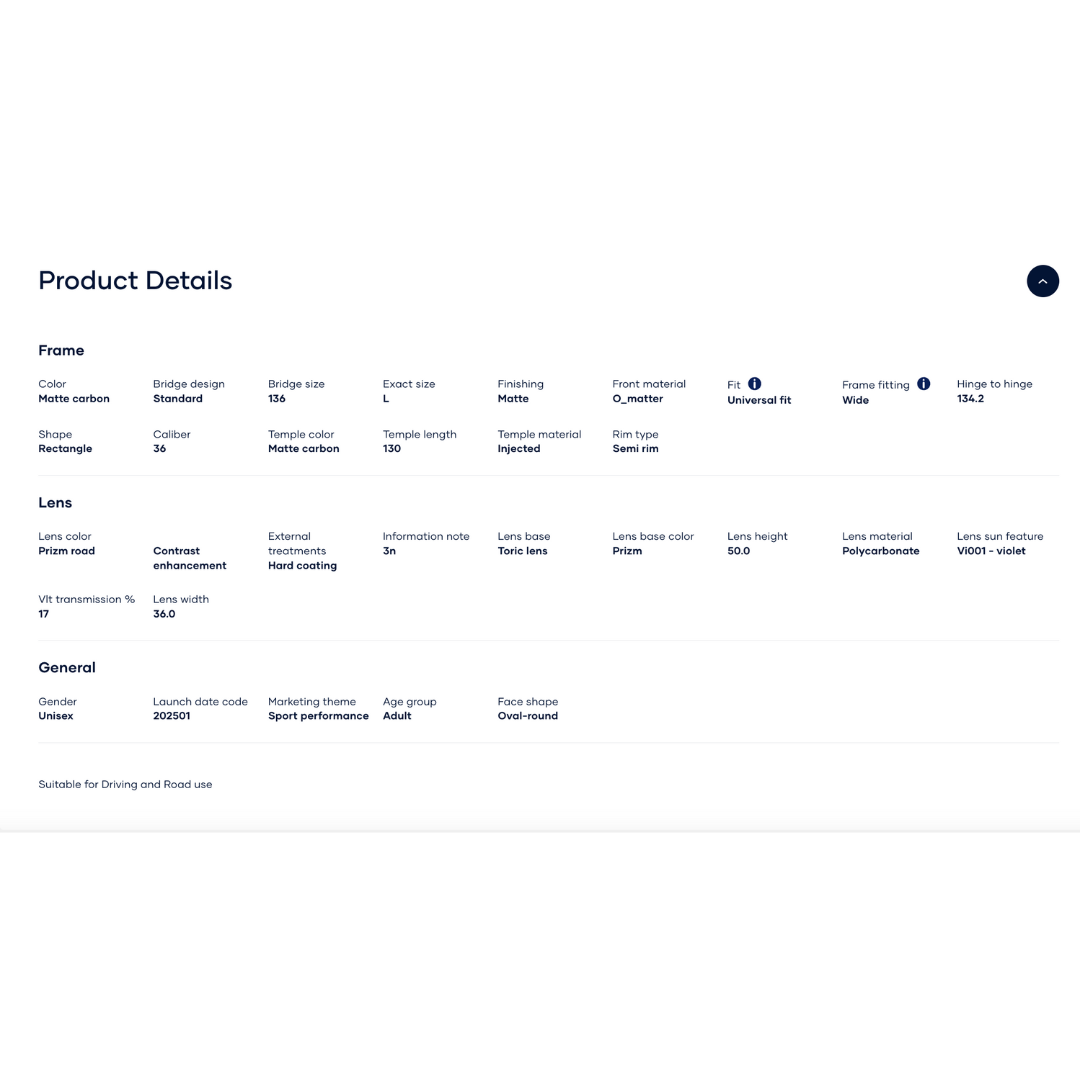Click the Universal fit value
Image resolution: width=1080 pixels, height=1080 pixels.
pos(759,400)
